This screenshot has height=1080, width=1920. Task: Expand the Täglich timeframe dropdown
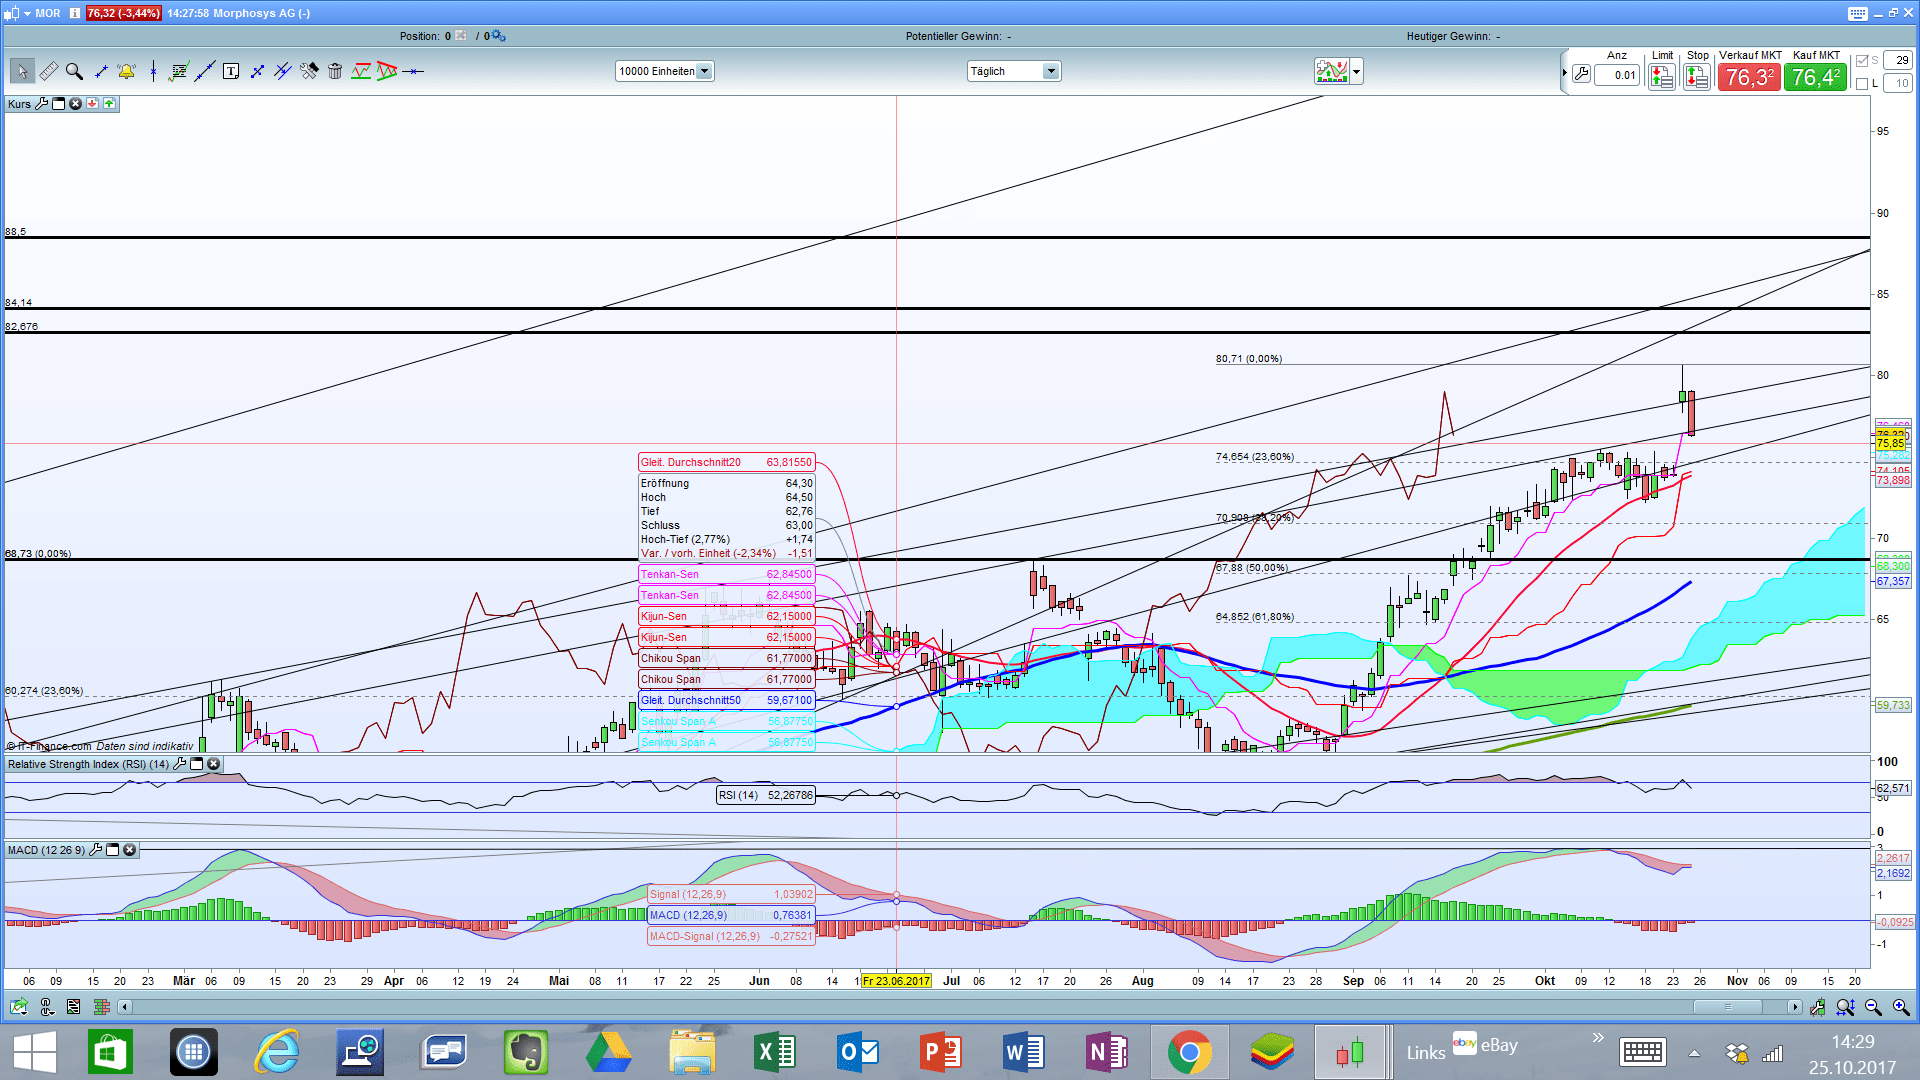[1050, 71]
